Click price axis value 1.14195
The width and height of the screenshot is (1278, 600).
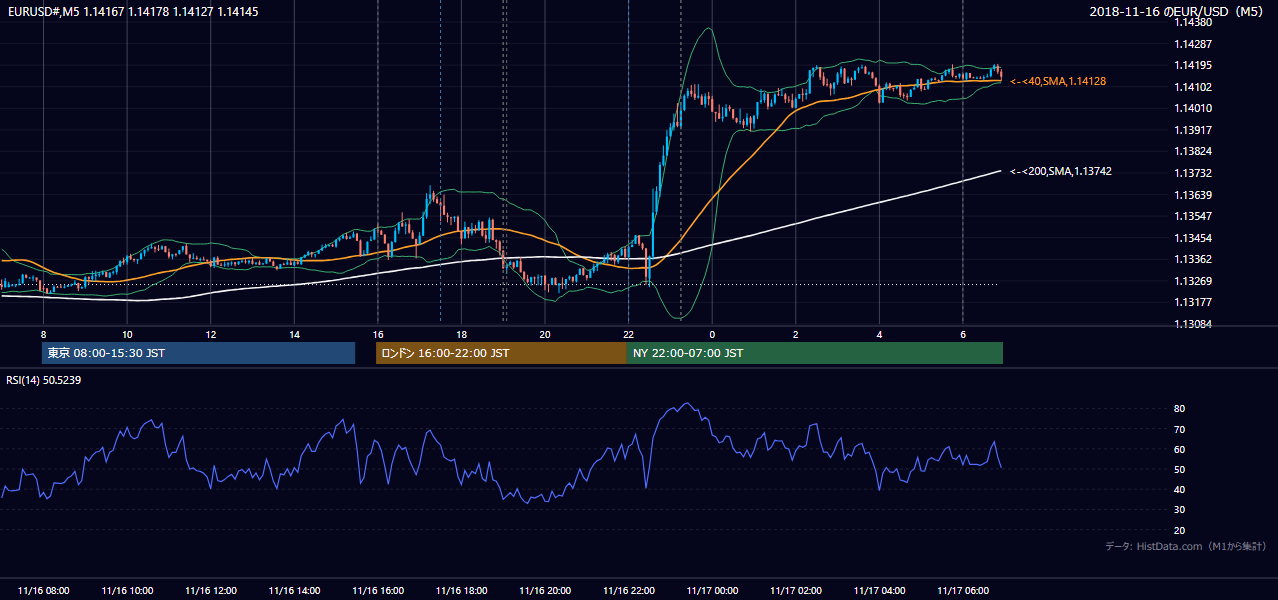click(x=1193, y=65)
